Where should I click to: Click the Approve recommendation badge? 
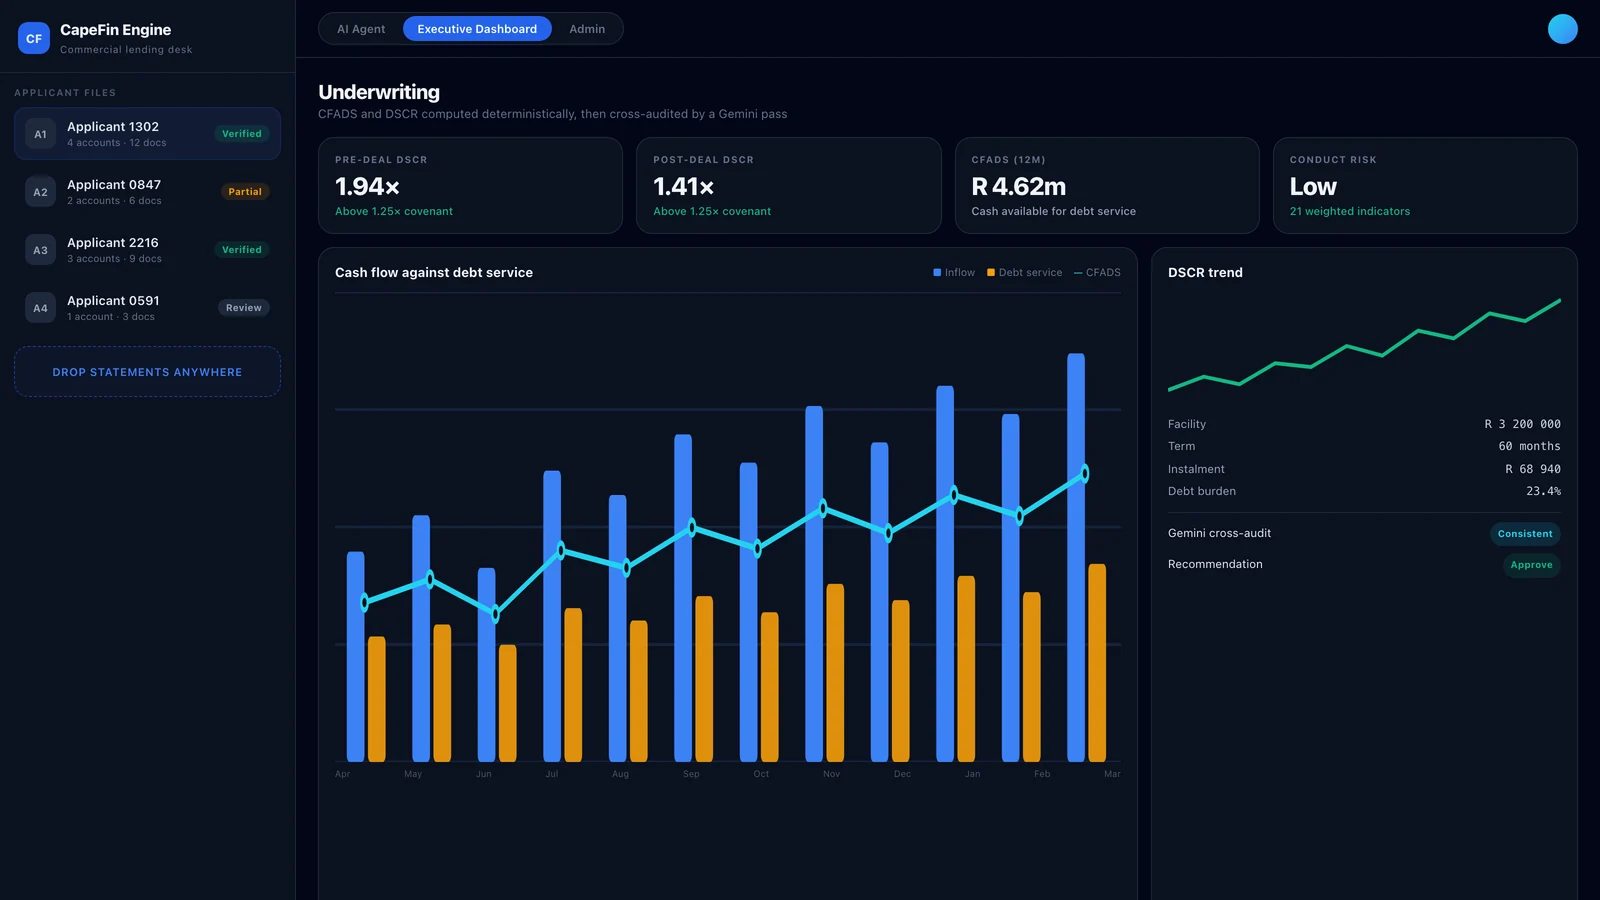tap(1531, 565)
